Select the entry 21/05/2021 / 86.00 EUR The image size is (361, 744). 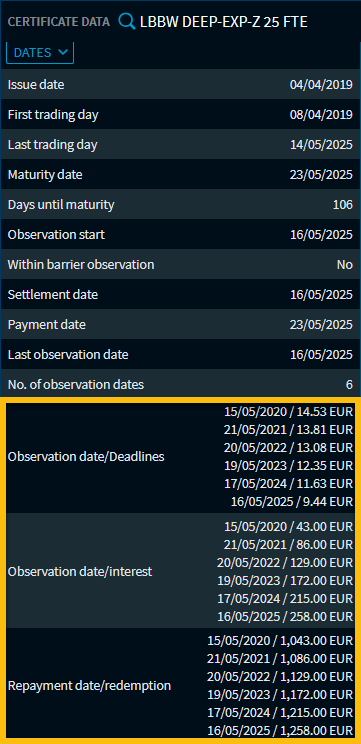pos(289,545)
